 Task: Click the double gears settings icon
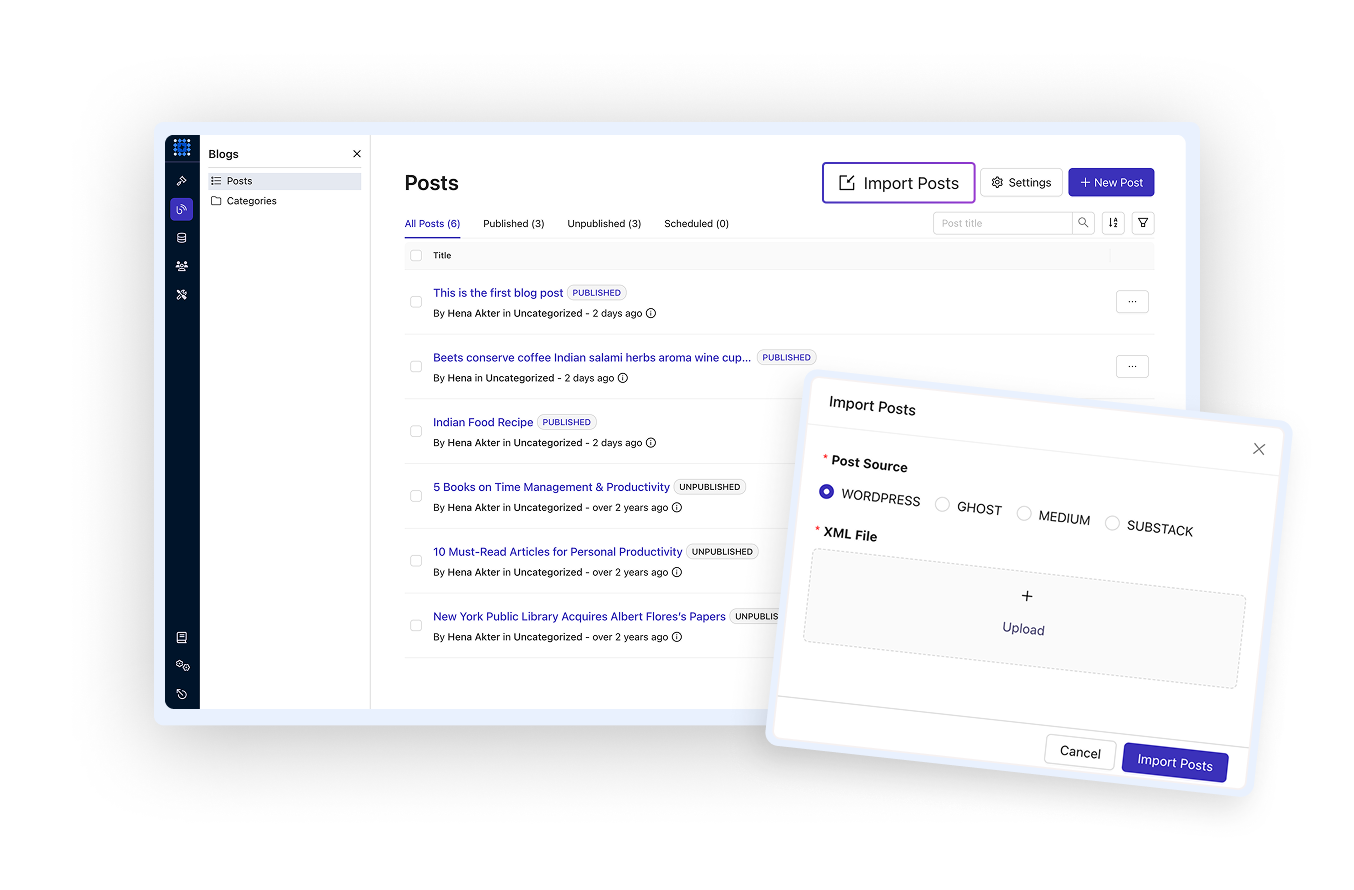181,665
